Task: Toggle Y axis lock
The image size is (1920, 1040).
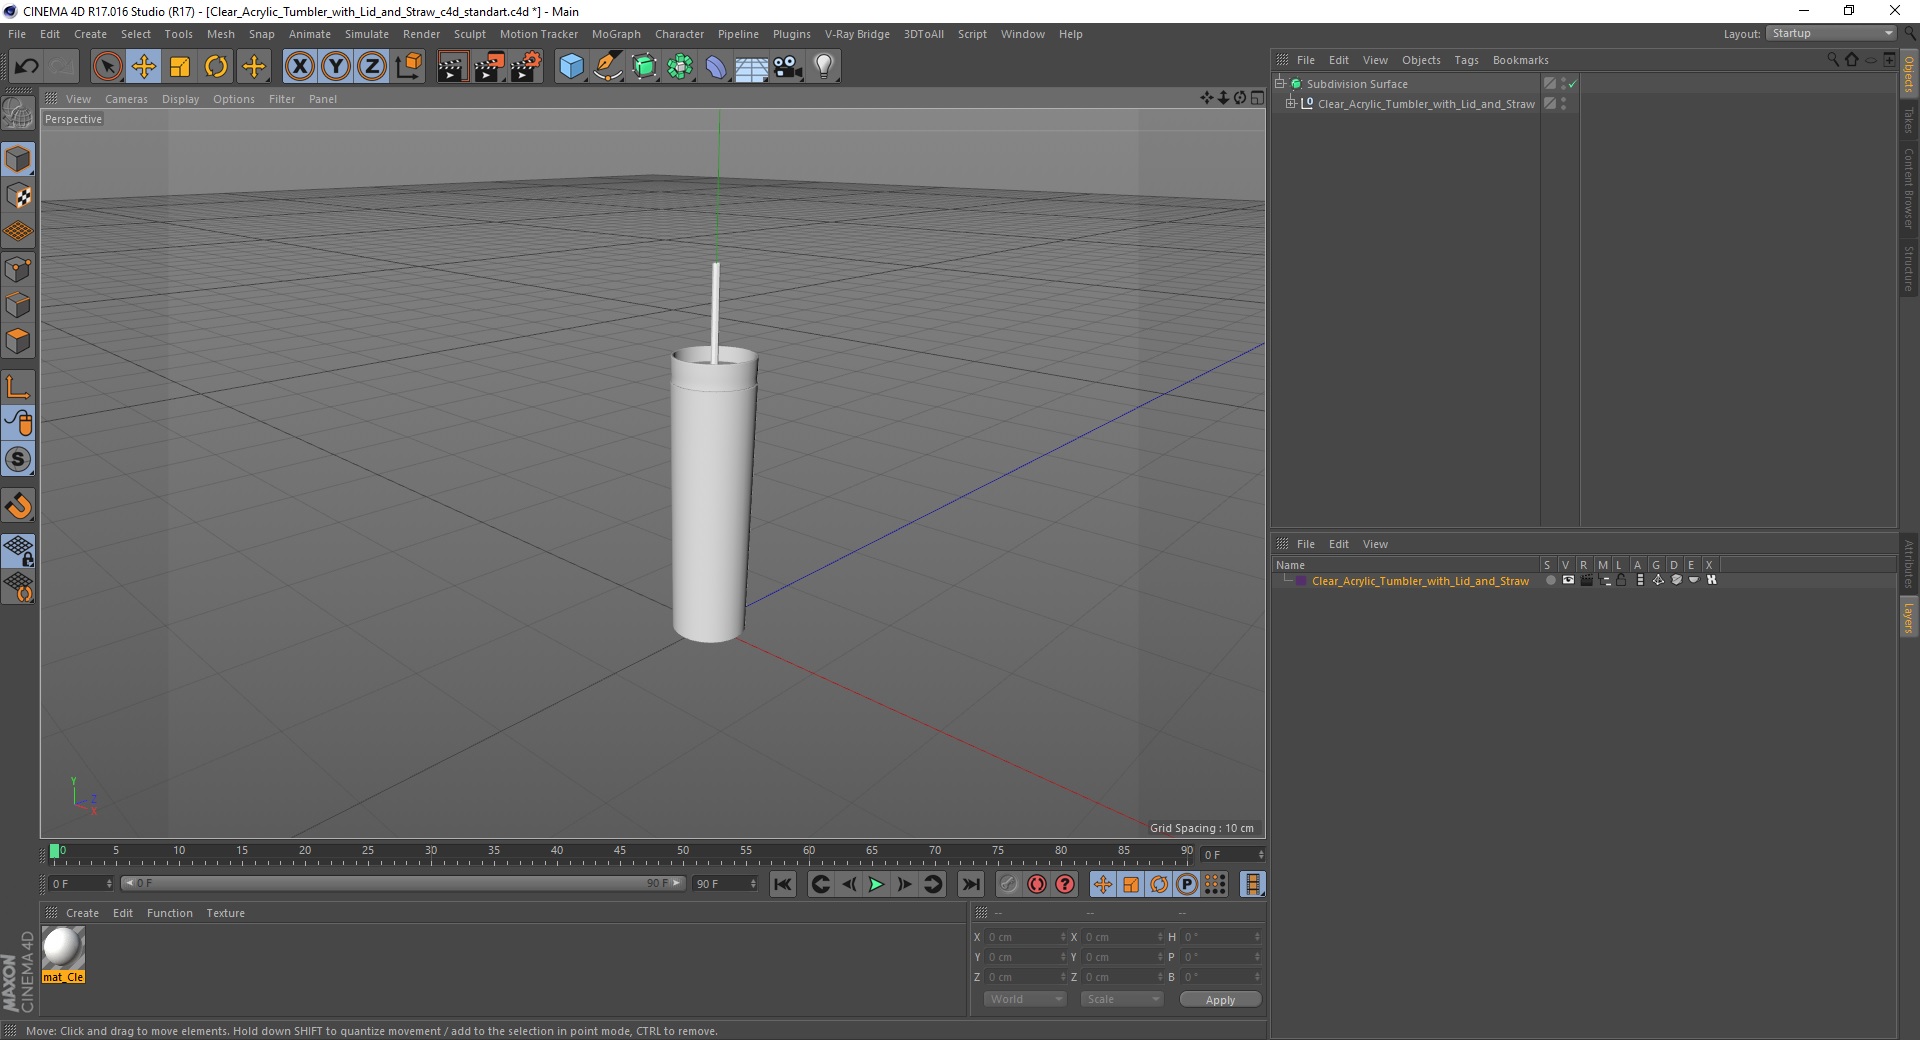Action: (336, 67)
